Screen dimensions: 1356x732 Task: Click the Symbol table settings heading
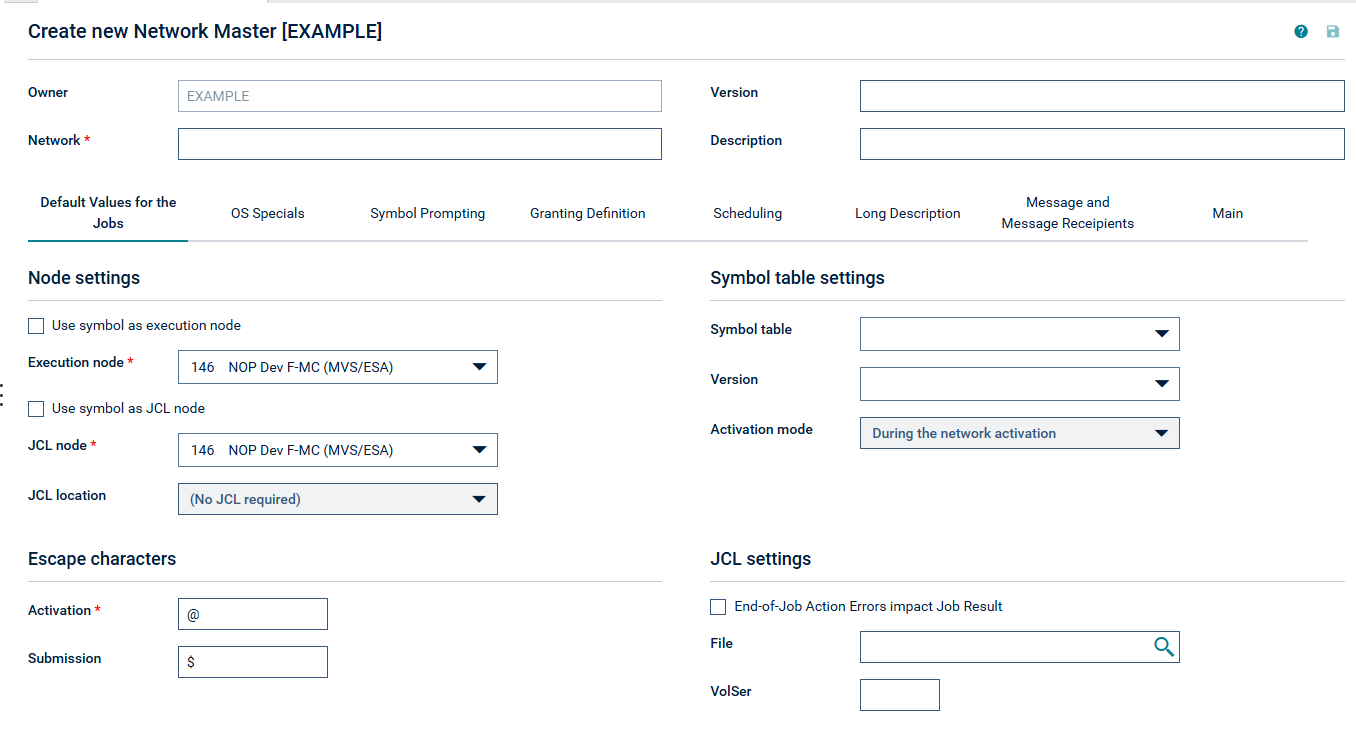click(x=797, y=278)
